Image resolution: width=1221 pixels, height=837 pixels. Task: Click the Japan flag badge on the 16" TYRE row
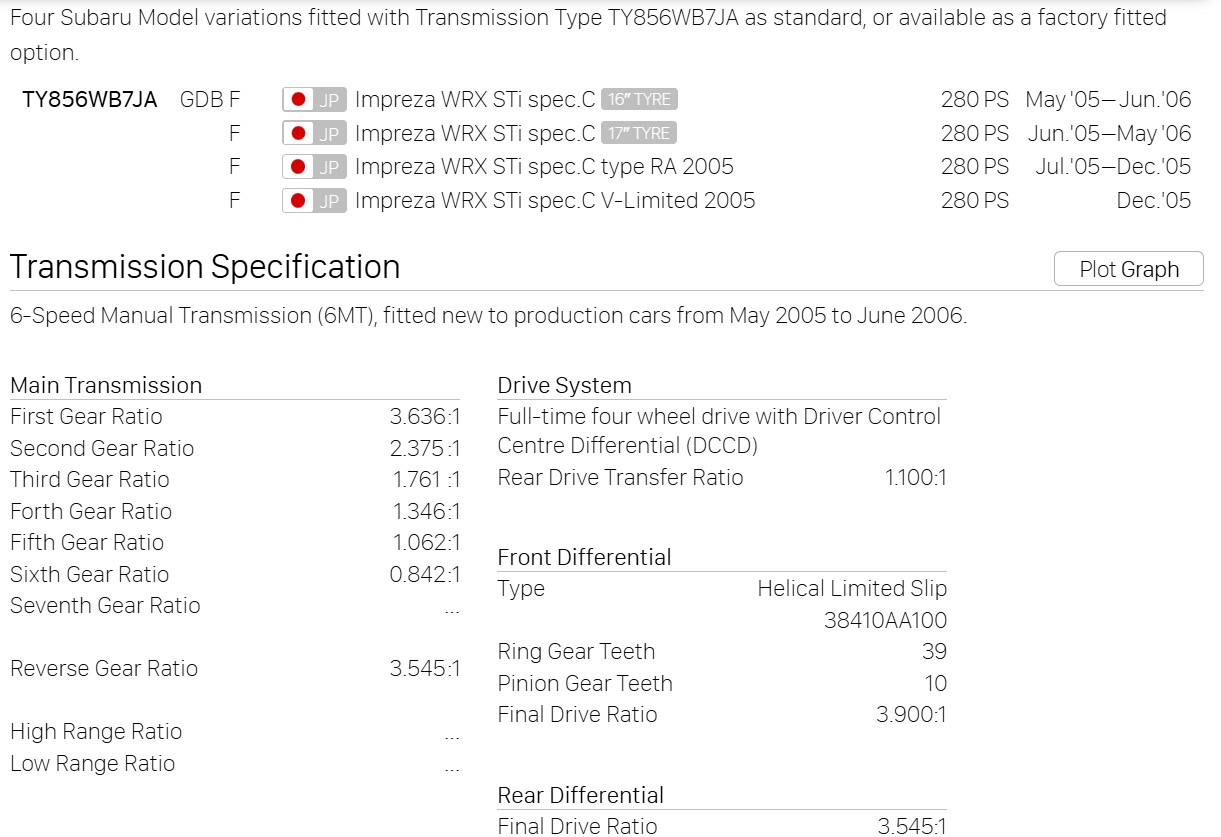click(x=314, y=100)
